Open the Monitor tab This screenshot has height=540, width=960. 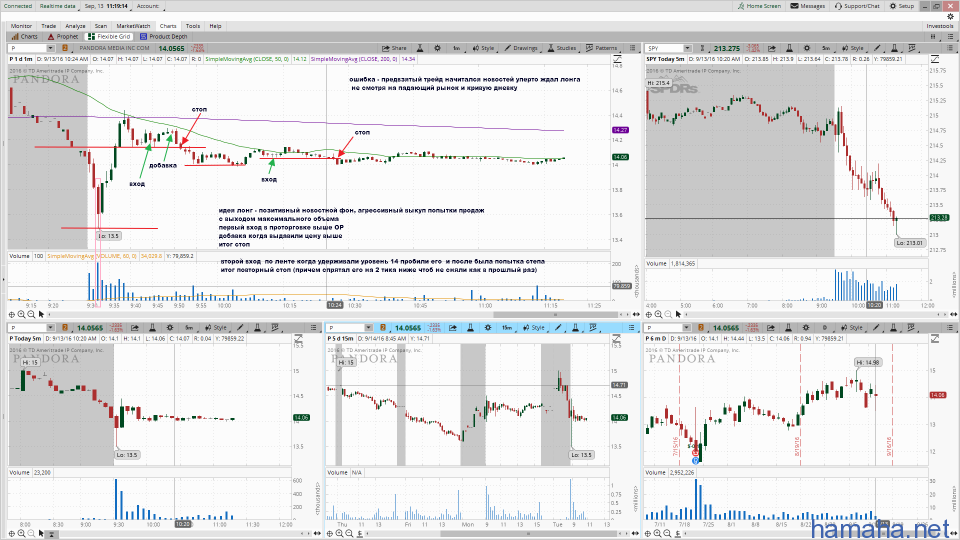pyautogui.click(x=21, y=26)
